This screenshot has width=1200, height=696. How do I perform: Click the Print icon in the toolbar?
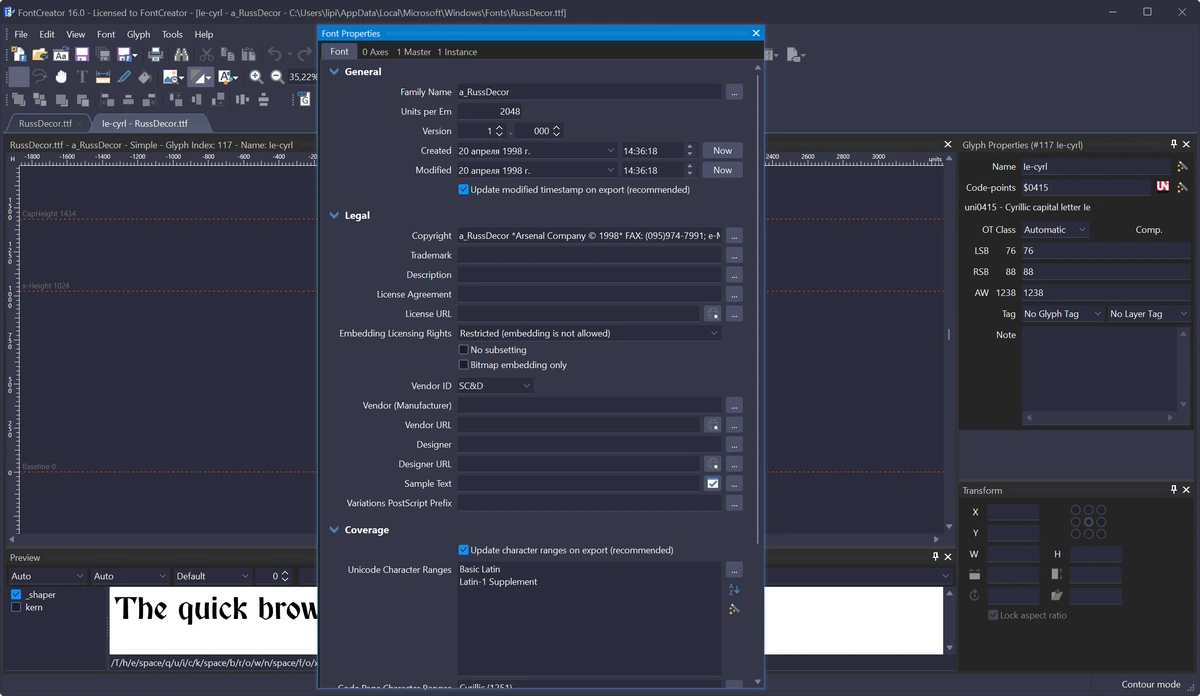coord(156,54)
